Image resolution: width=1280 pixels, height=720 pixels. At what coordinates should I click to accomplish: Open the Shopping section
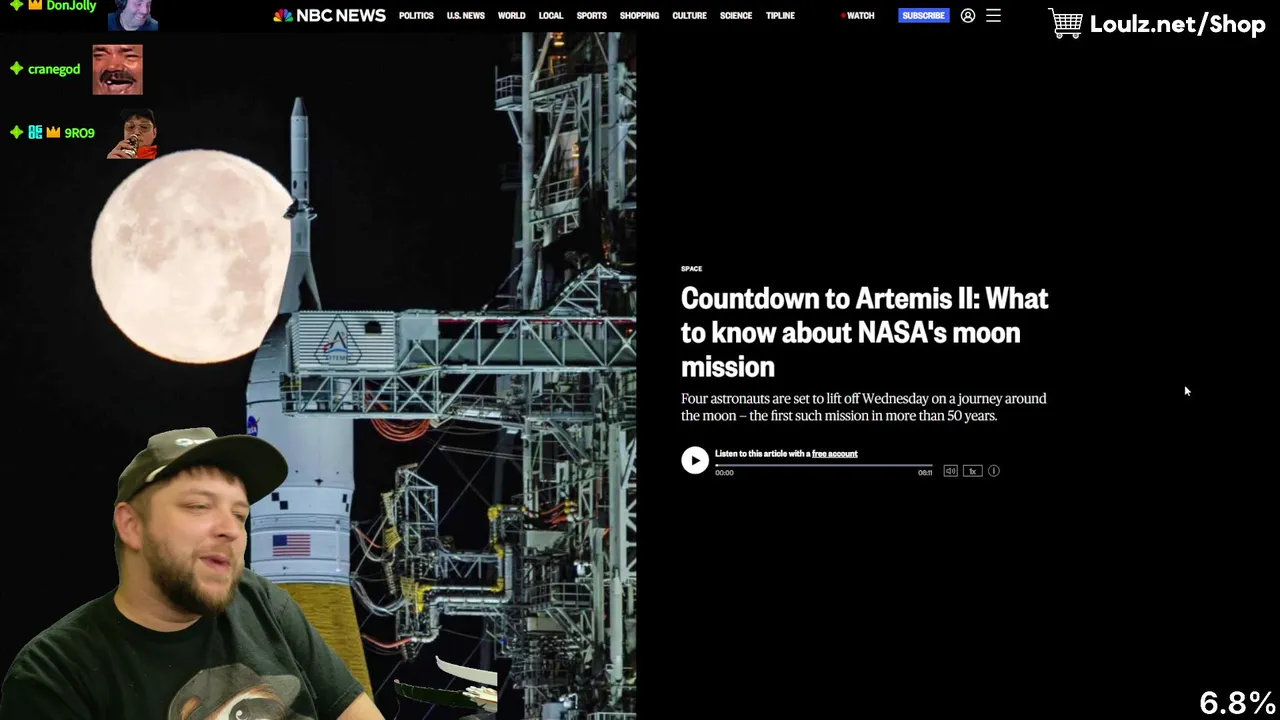(639, 16)
